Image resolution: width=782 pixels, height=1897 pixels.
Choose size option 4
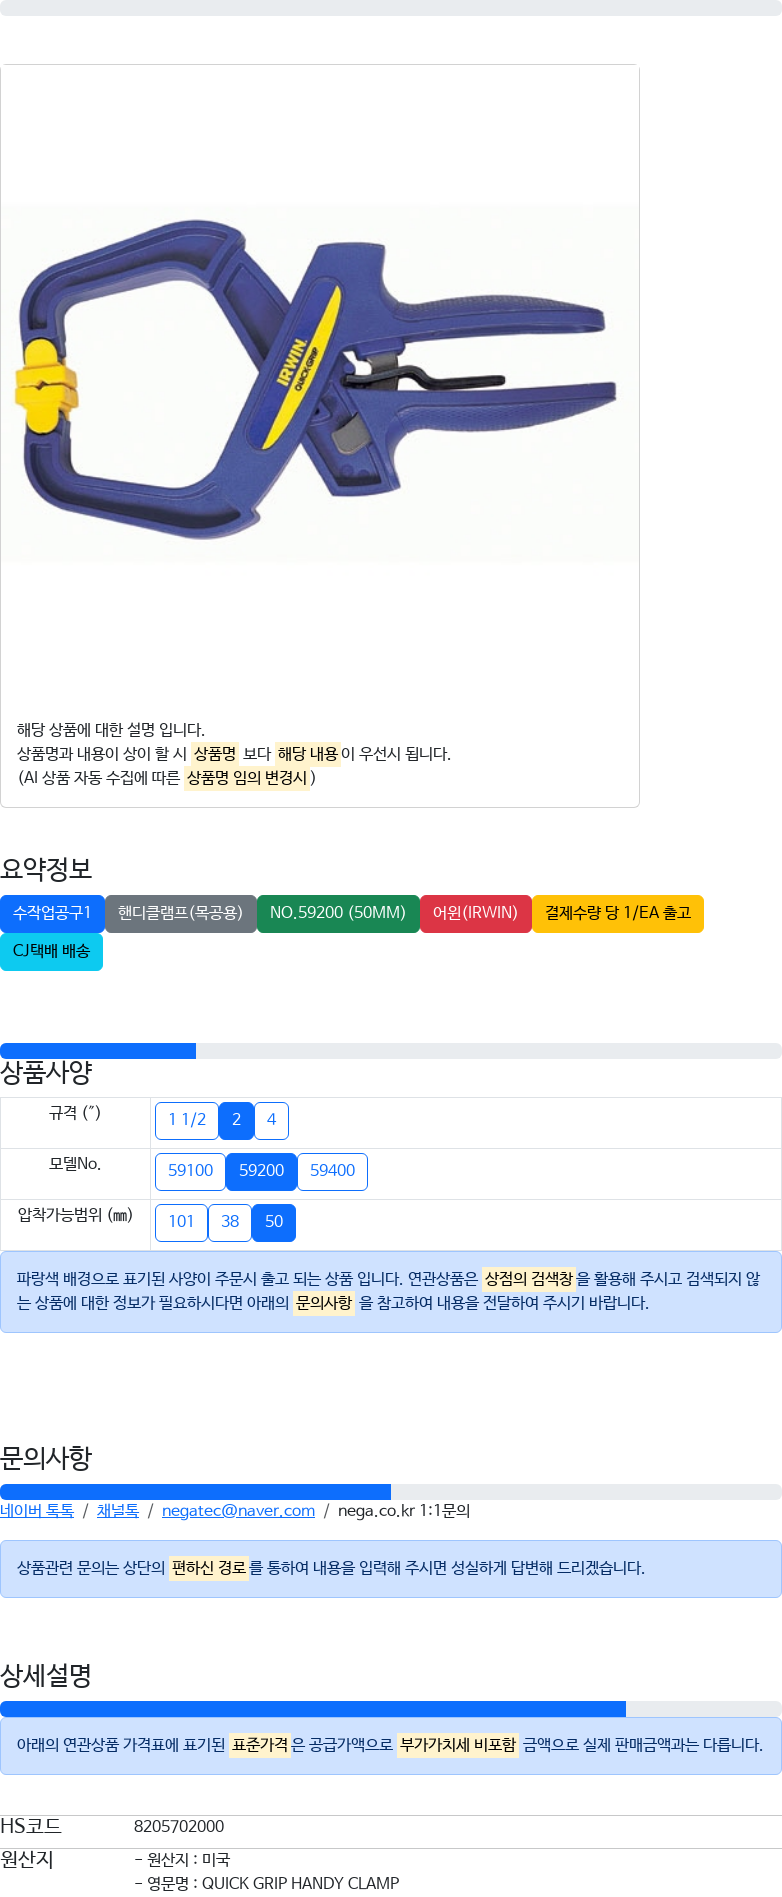[271, 1120]
